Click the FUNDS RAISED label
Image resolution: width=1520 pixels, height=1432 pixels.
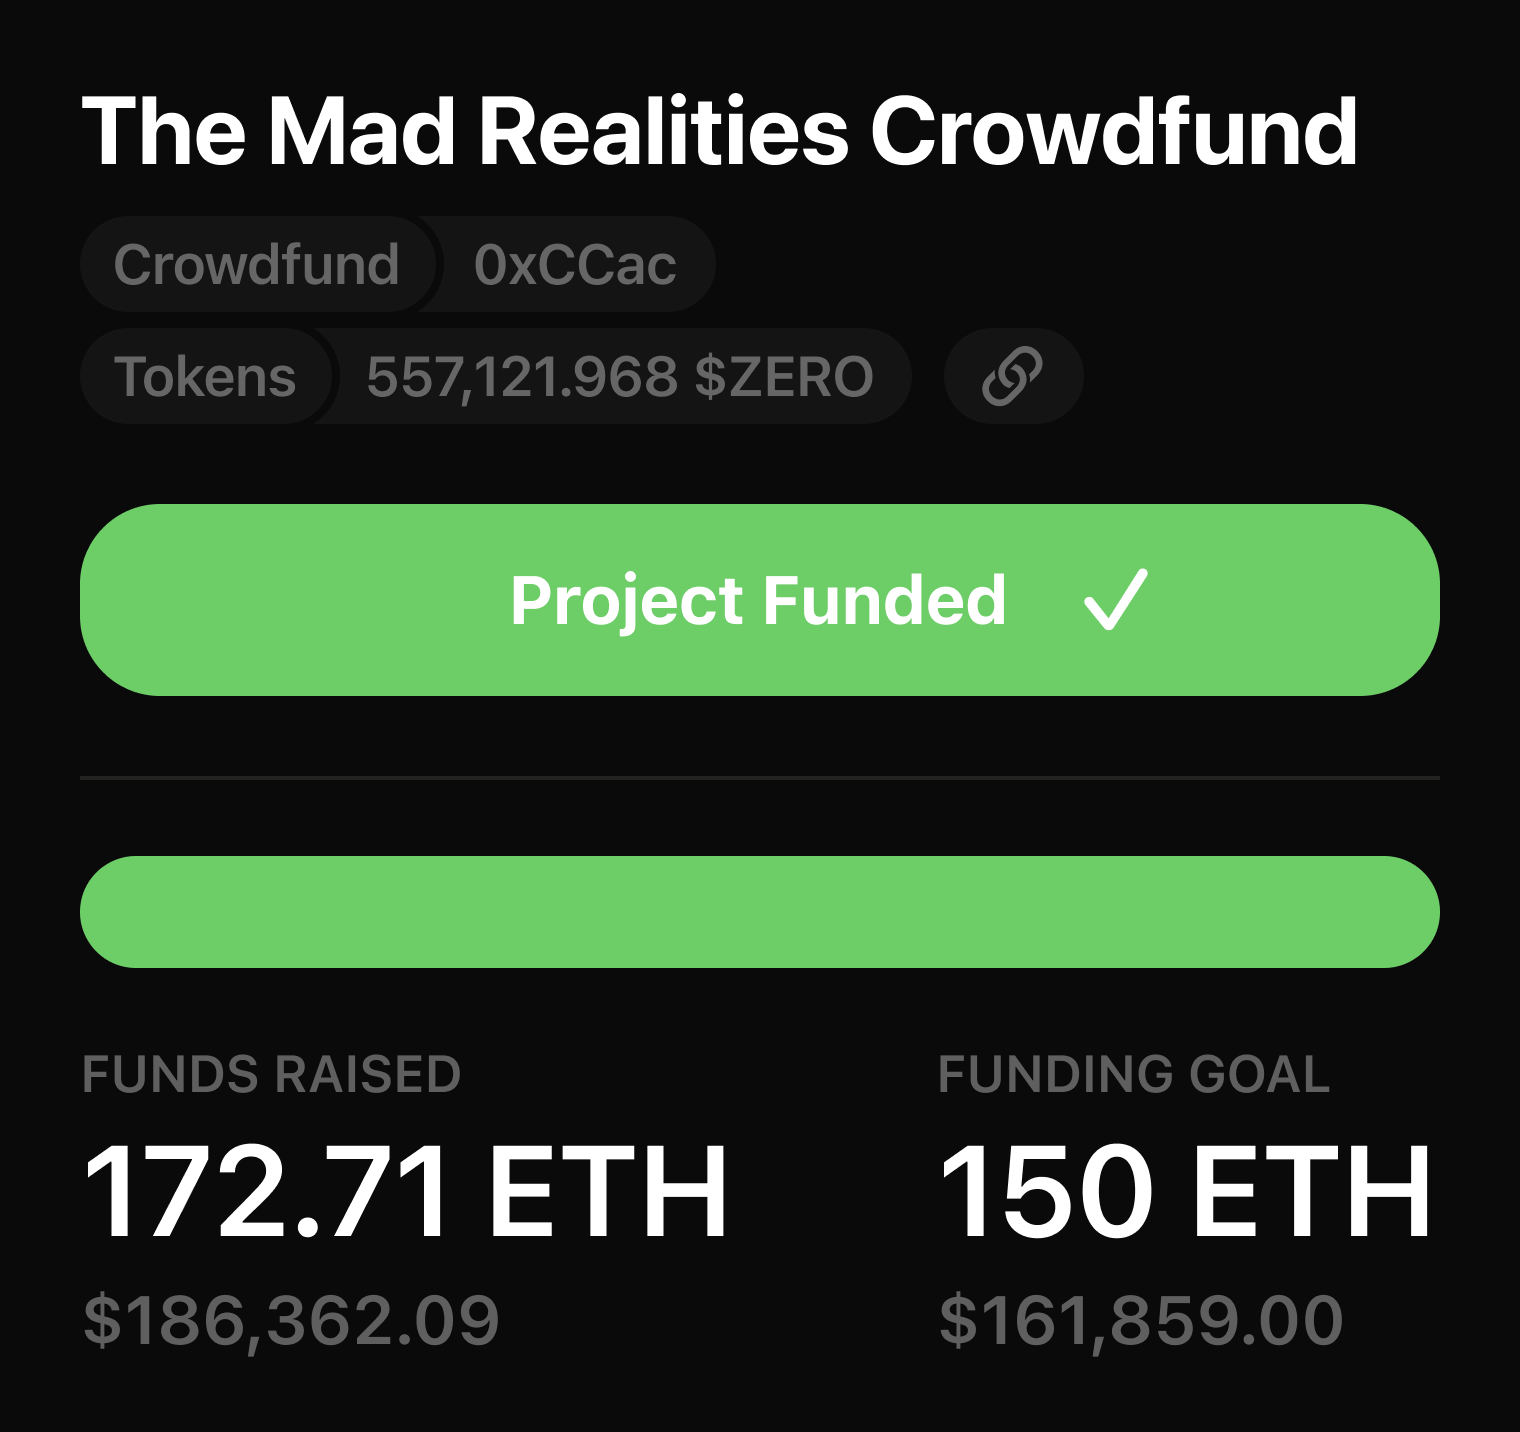pos(271,1075)
